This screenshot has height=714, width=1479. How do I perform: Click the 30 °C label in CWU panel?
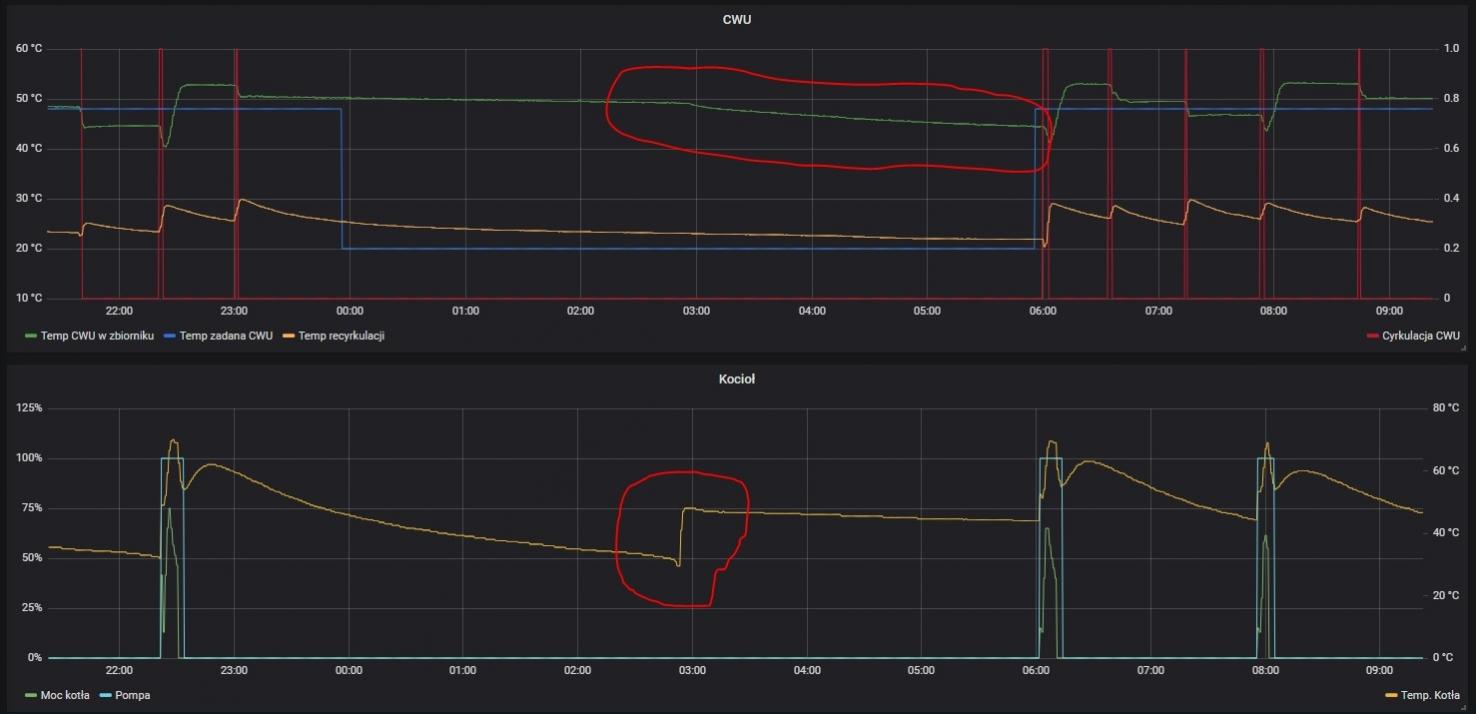[29, 198]
